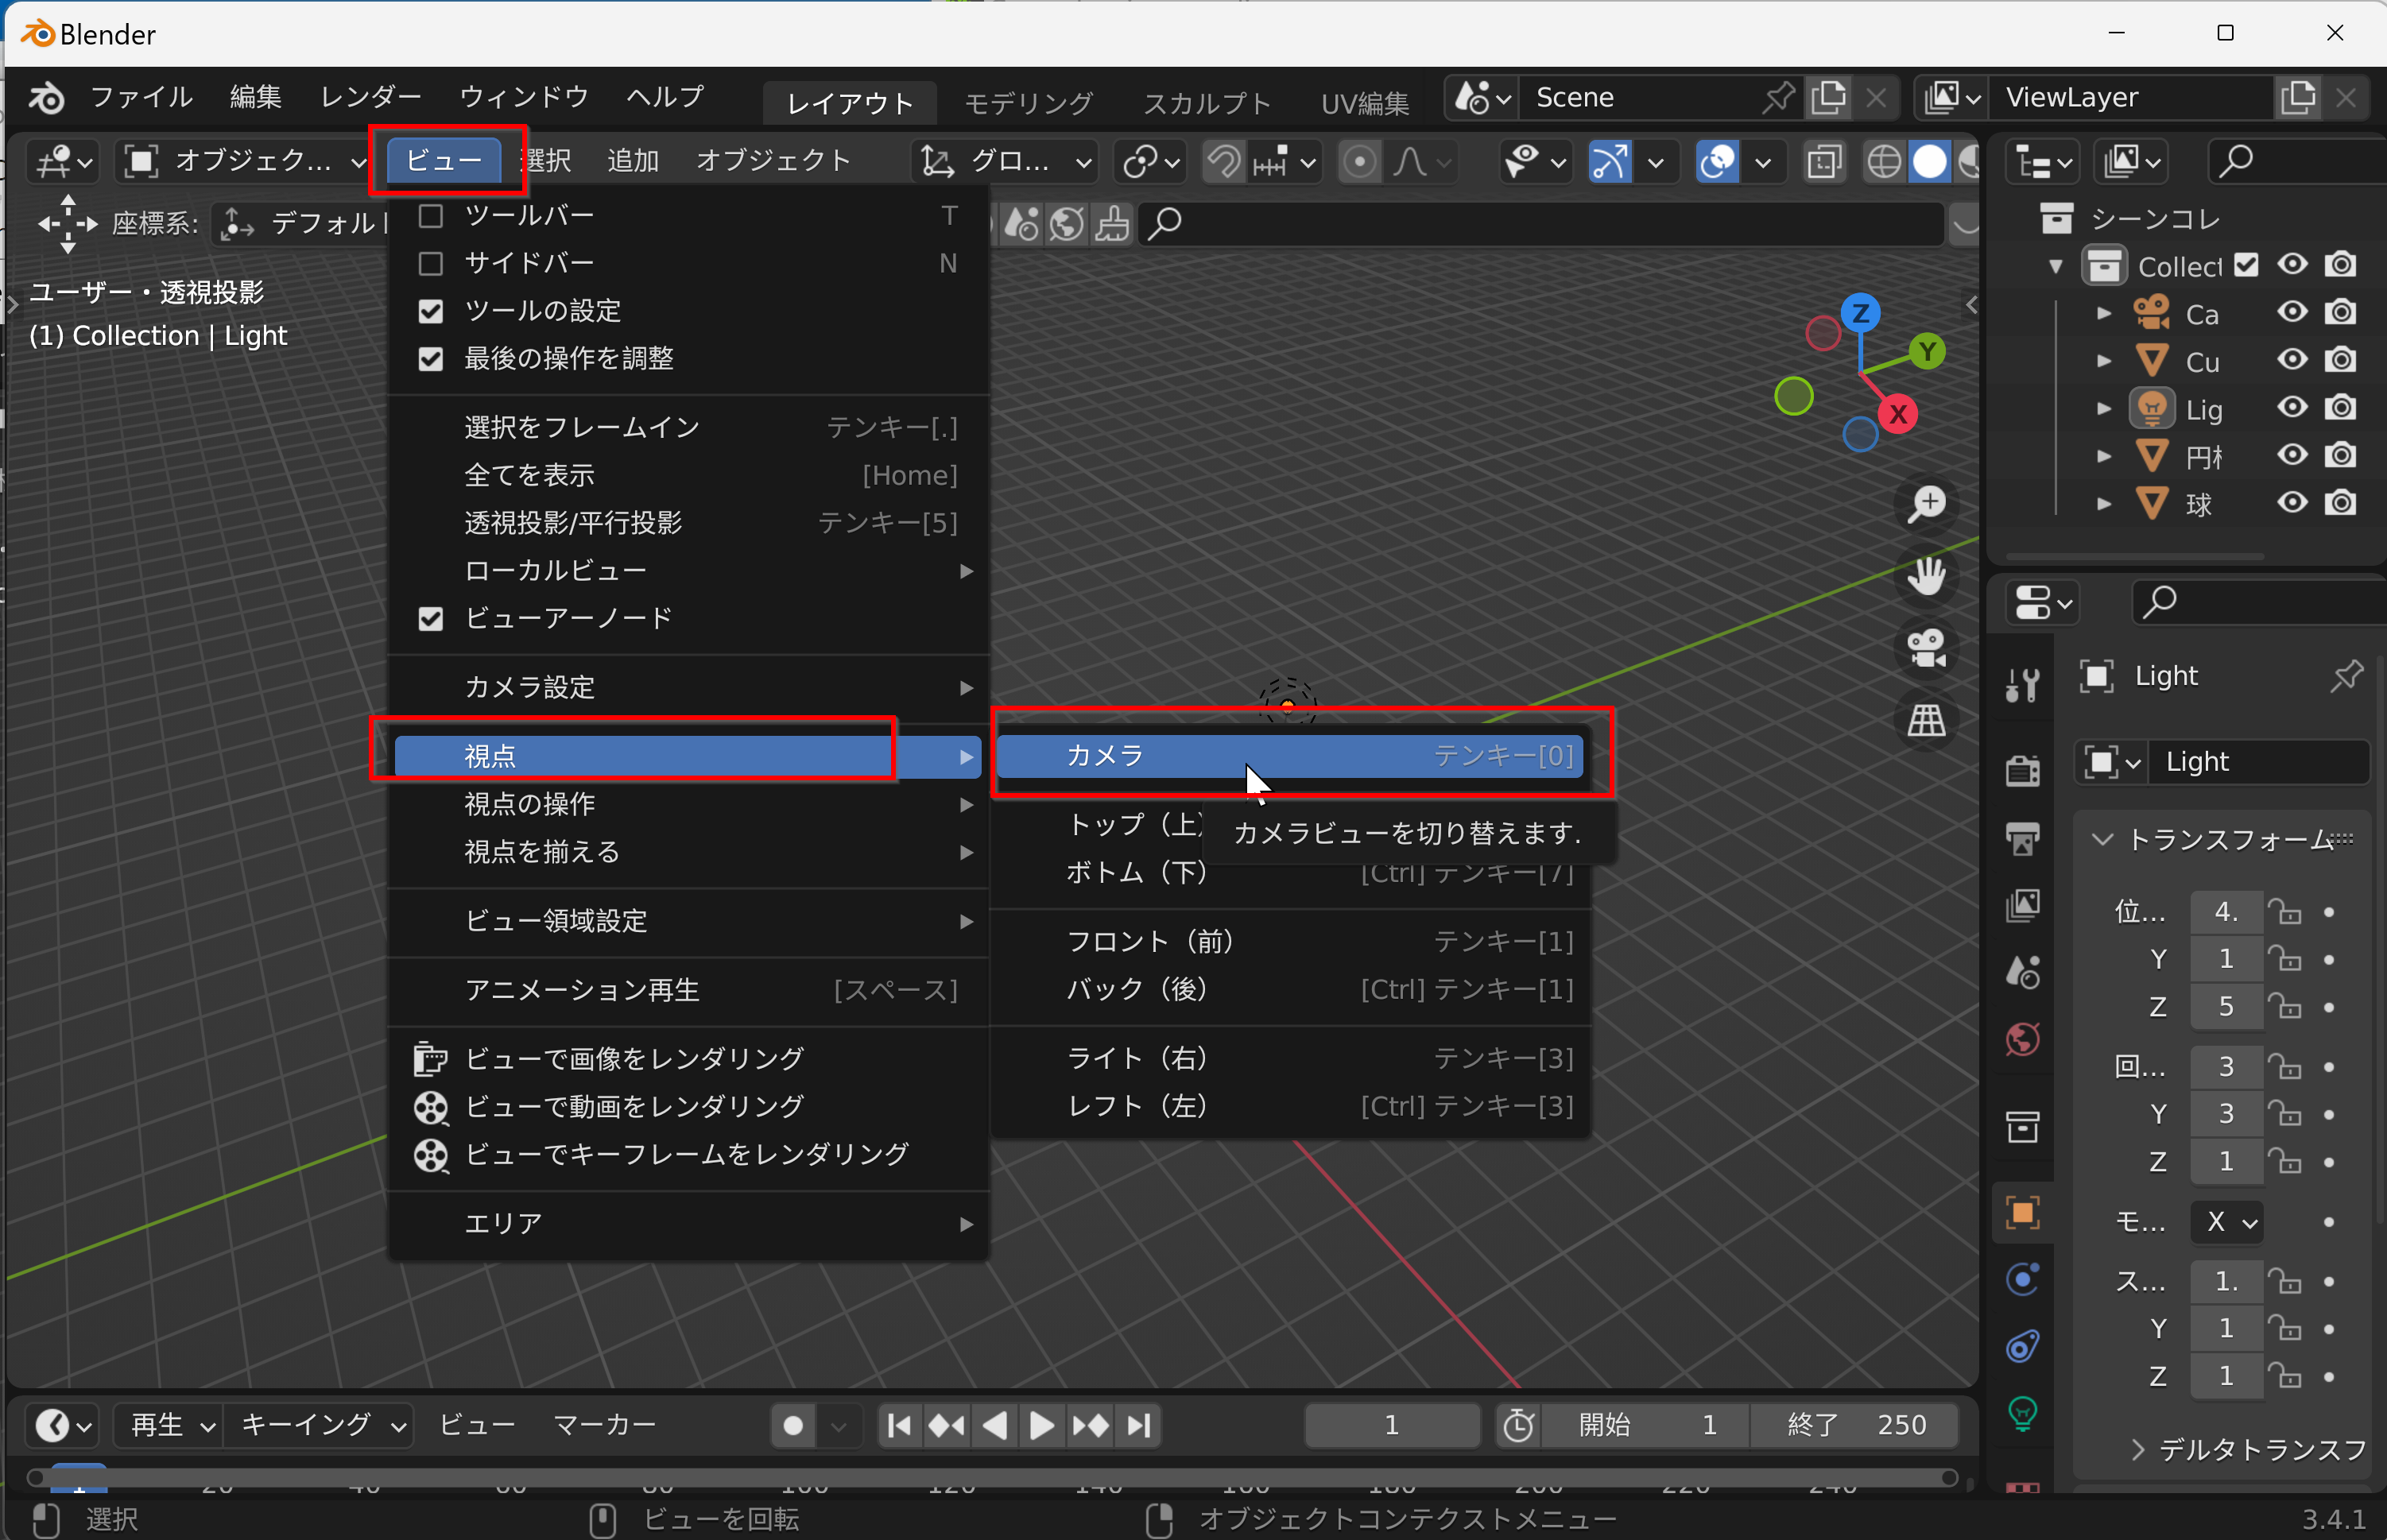This screenshot has width=2387, height=1540.
Task: Open the レンダー menu
Action: (371, 97)
